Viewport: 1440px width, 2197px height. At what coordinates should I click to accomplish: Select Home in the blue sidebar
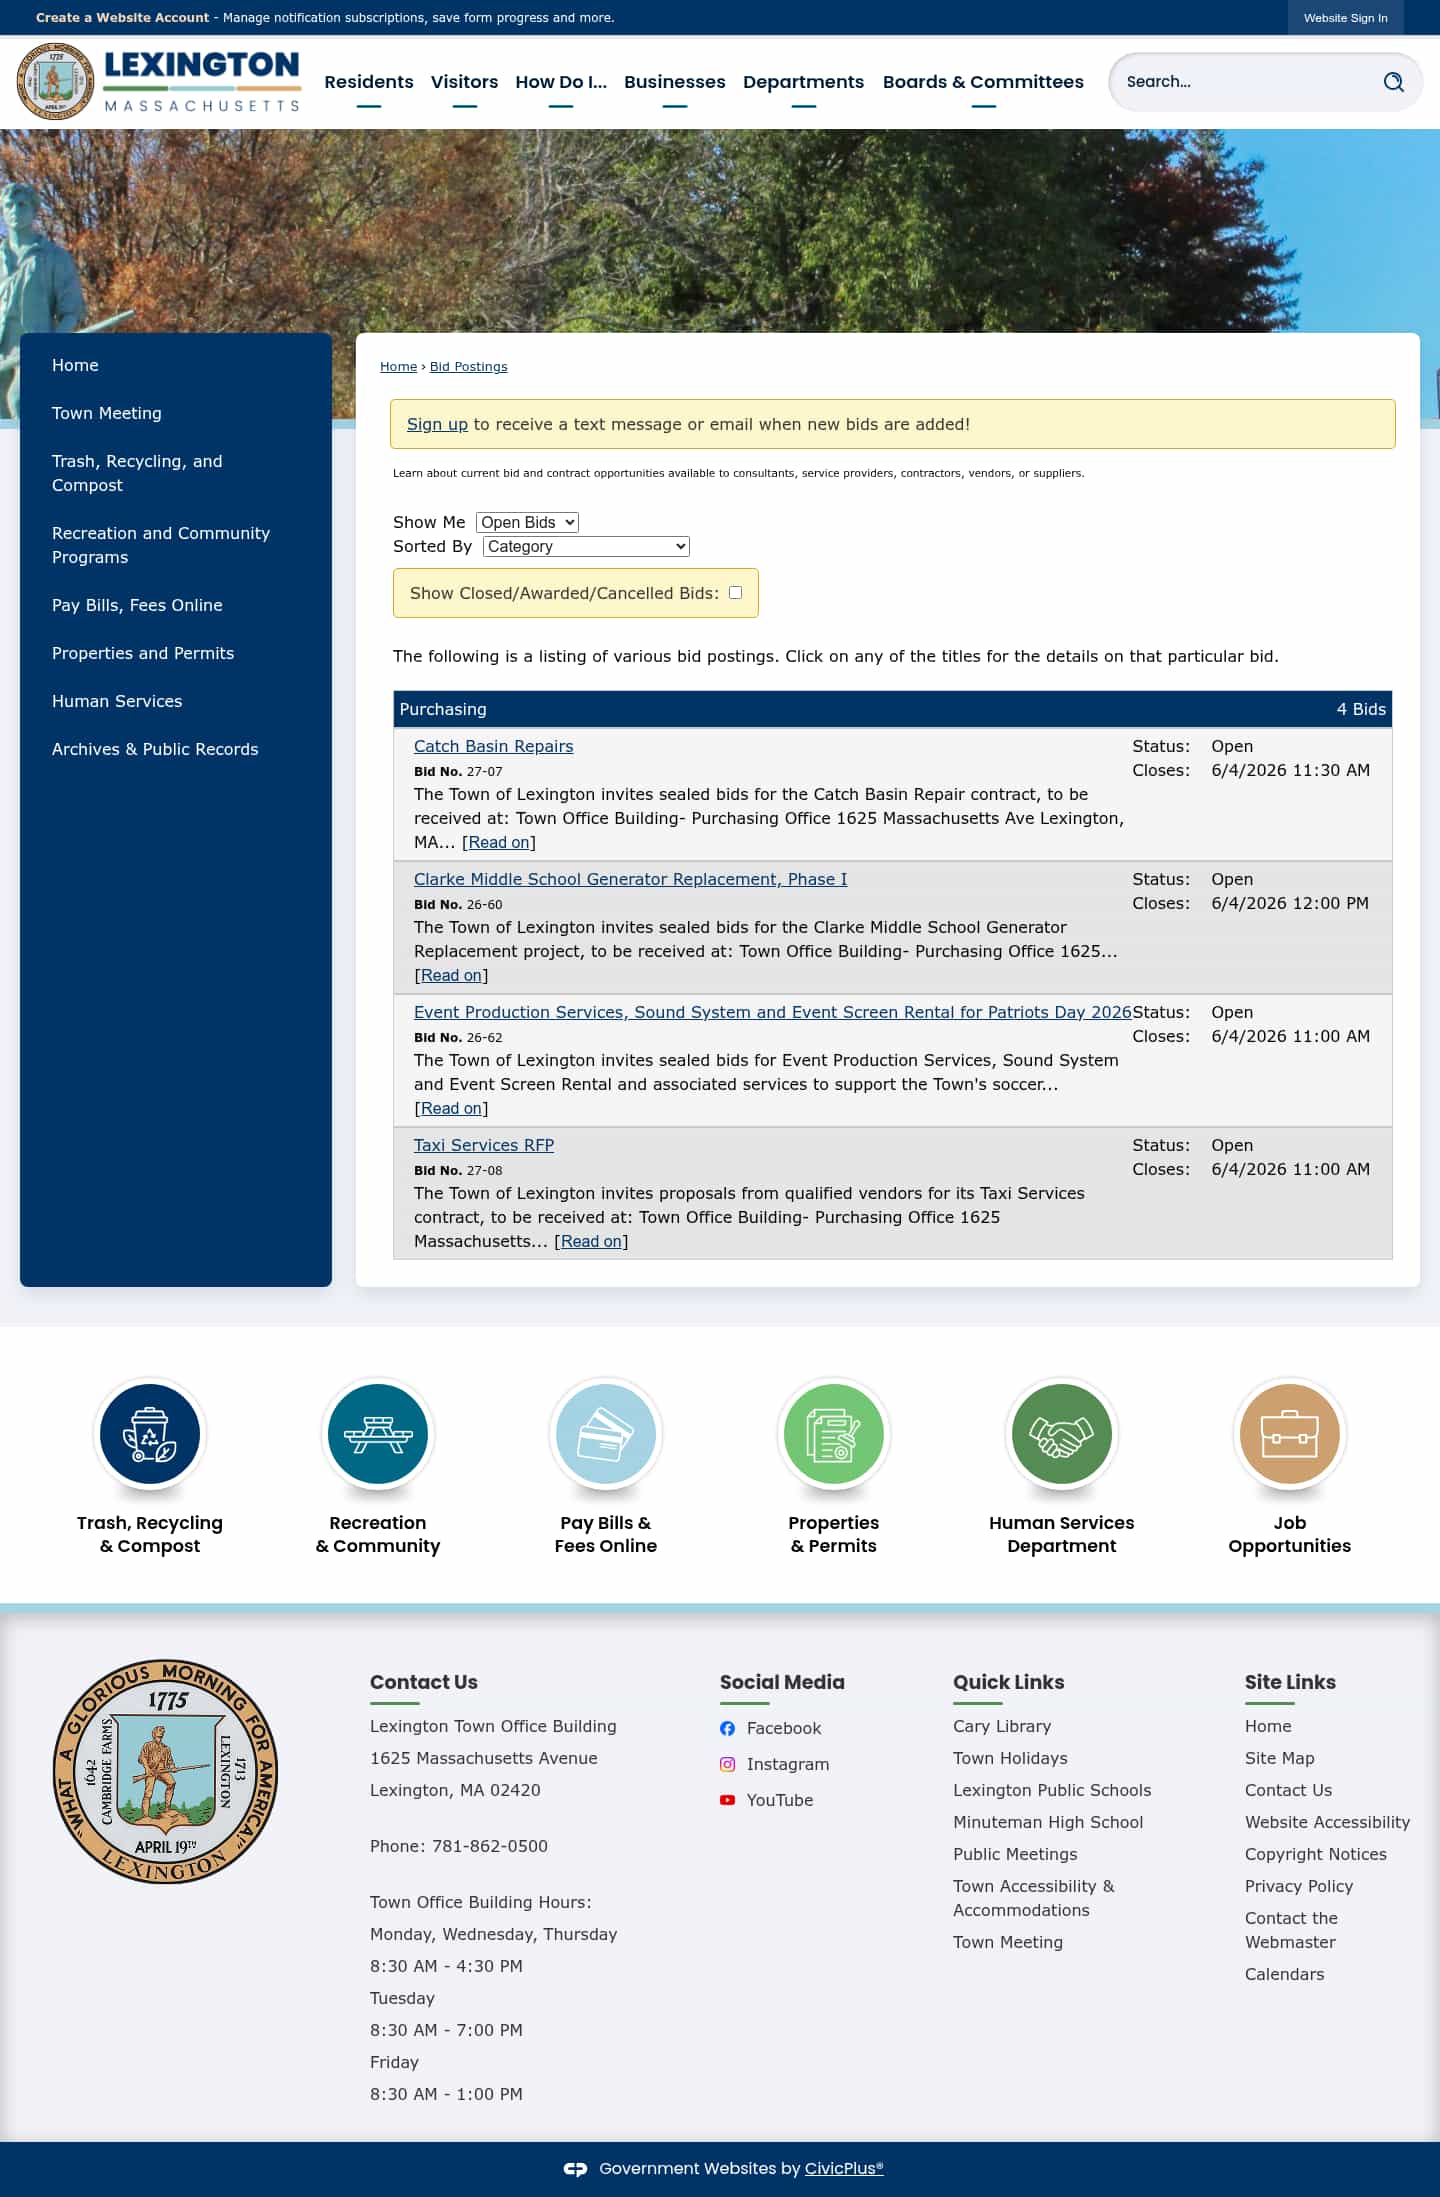click(75, 365)
